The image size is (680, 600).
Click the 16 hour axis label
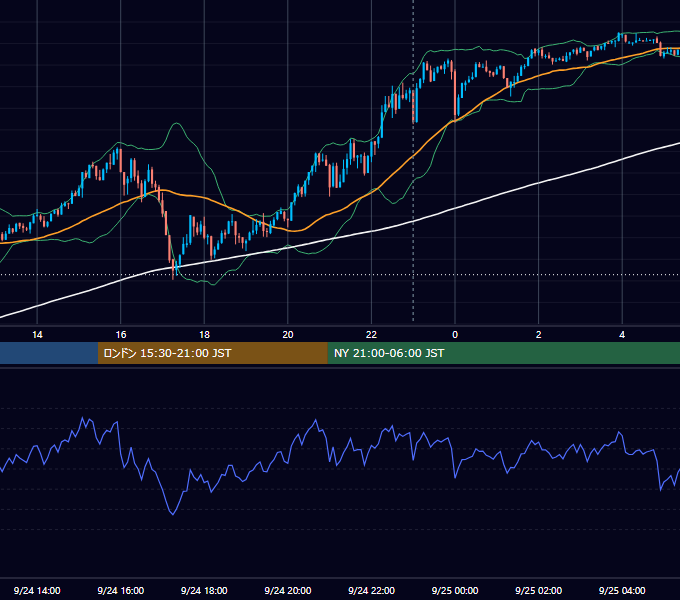[121, 335]
